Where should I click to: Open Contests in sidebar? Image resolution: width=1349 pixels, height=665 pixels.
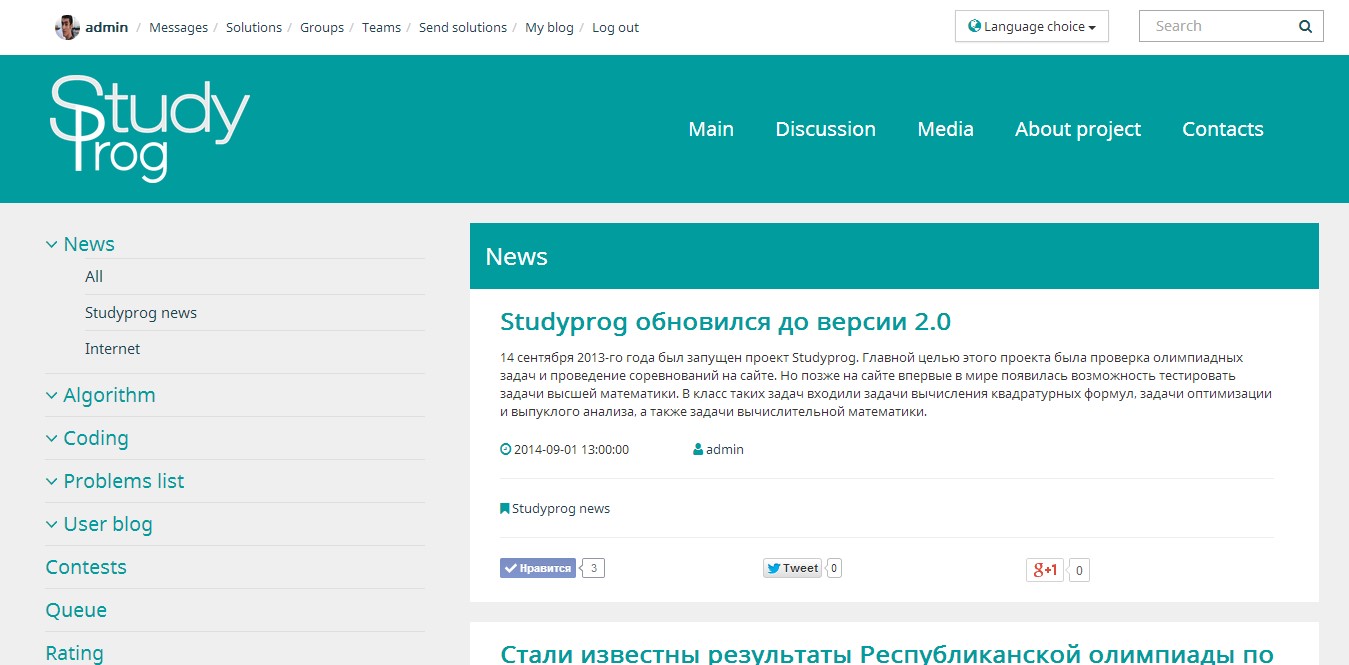pyautogui.click(x=86, y=567)
